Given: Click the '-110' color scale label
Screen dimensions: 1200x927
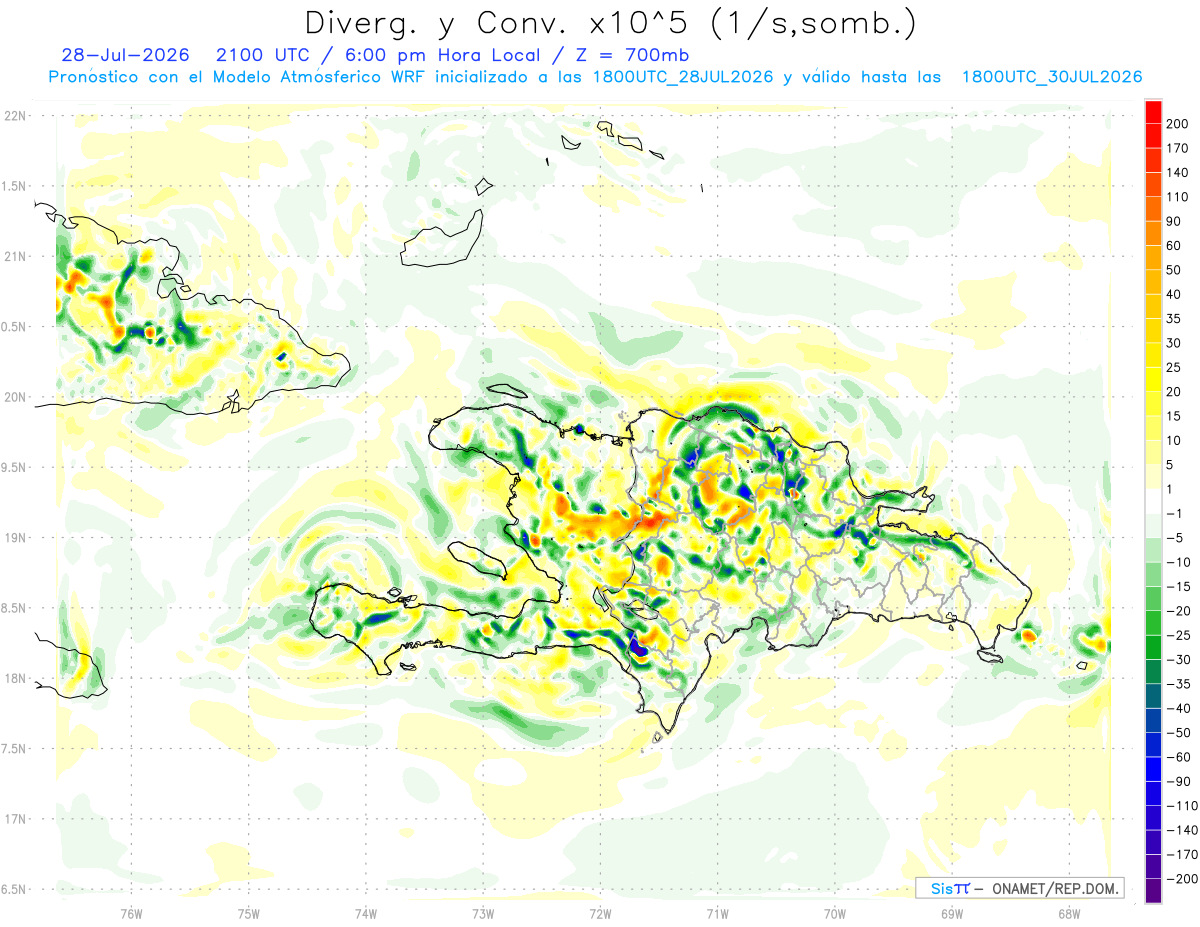Looking at the screenshot, I should click(1180, 806).
